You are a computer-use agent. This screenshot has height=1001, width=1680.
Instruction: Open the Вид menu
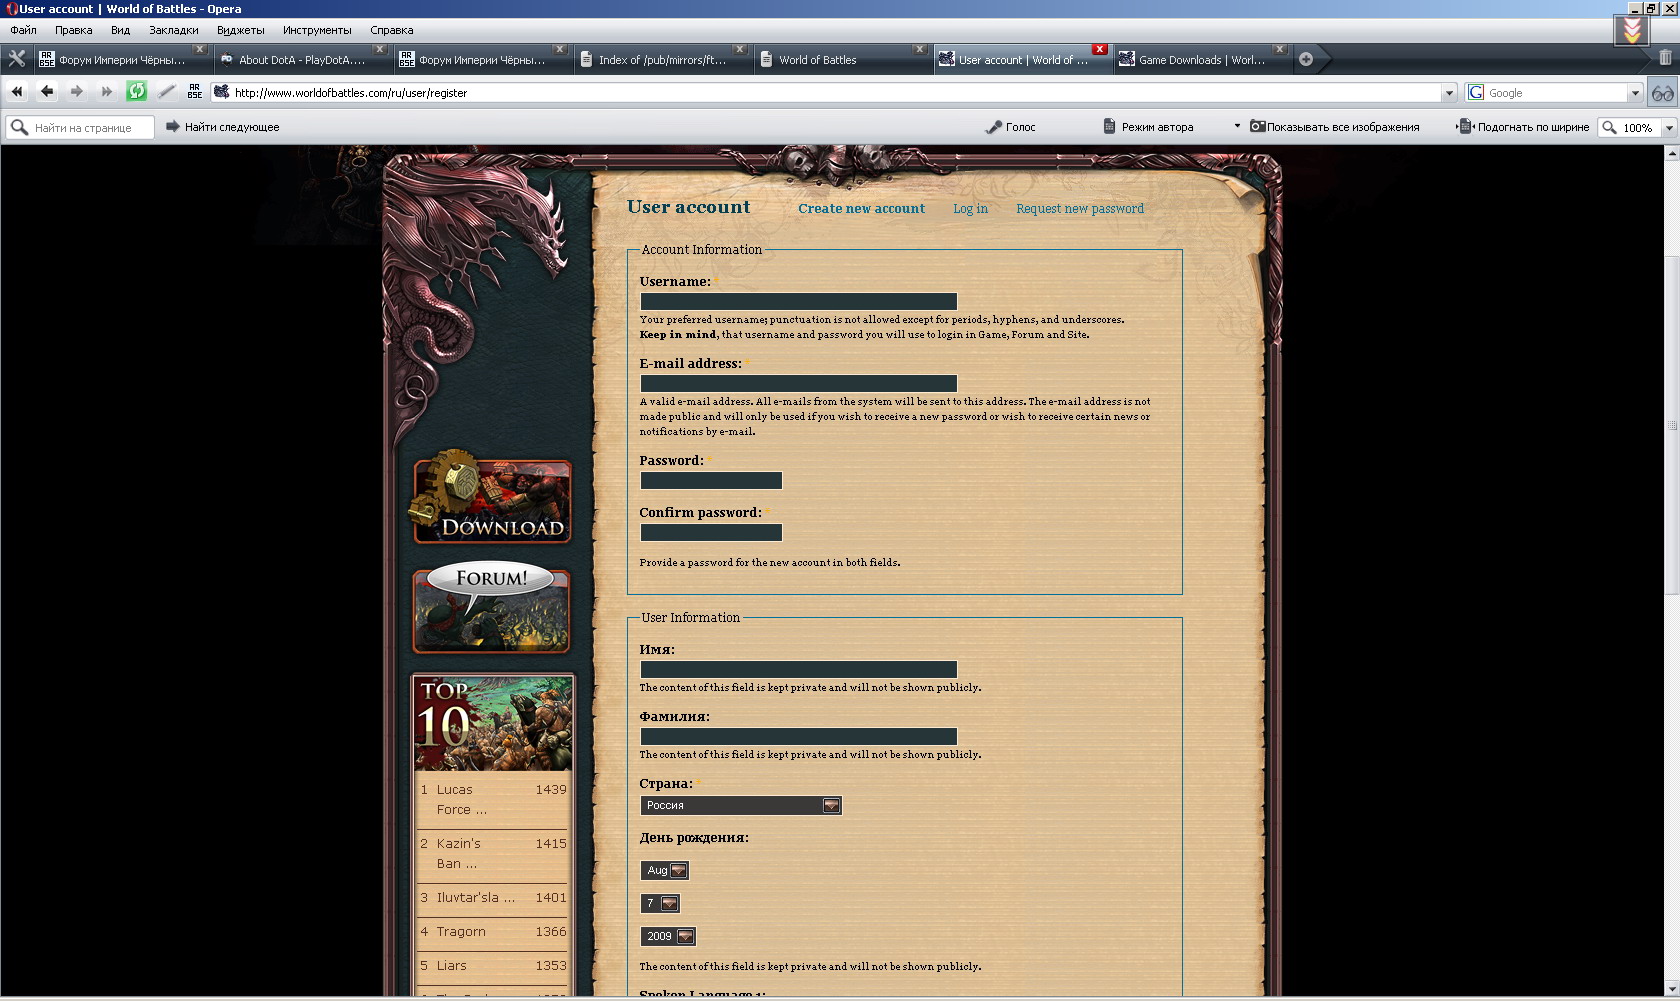(121, 30)
